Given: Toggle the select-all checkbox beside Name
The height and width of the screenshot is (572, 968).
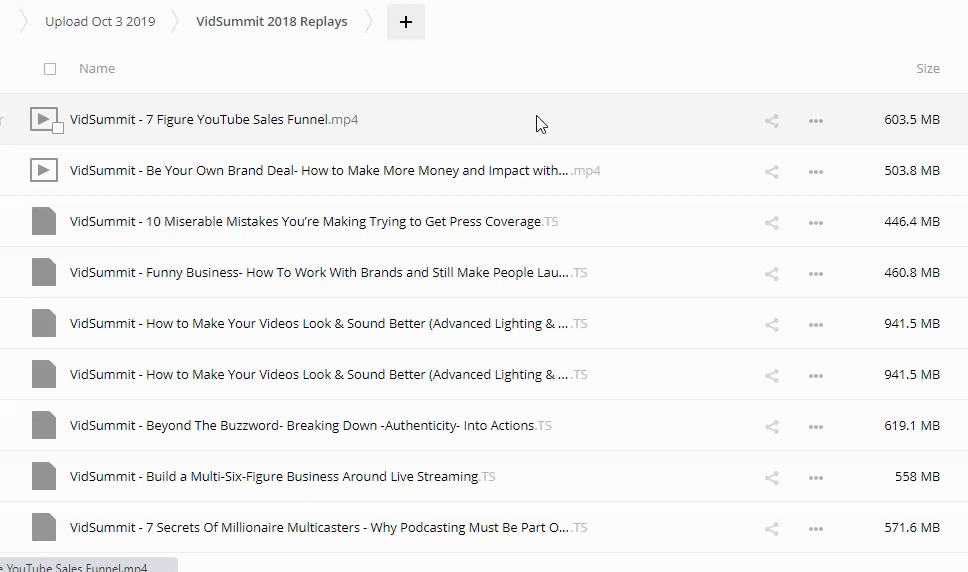Looking at the screenshot, I should [x=50, y=69].
